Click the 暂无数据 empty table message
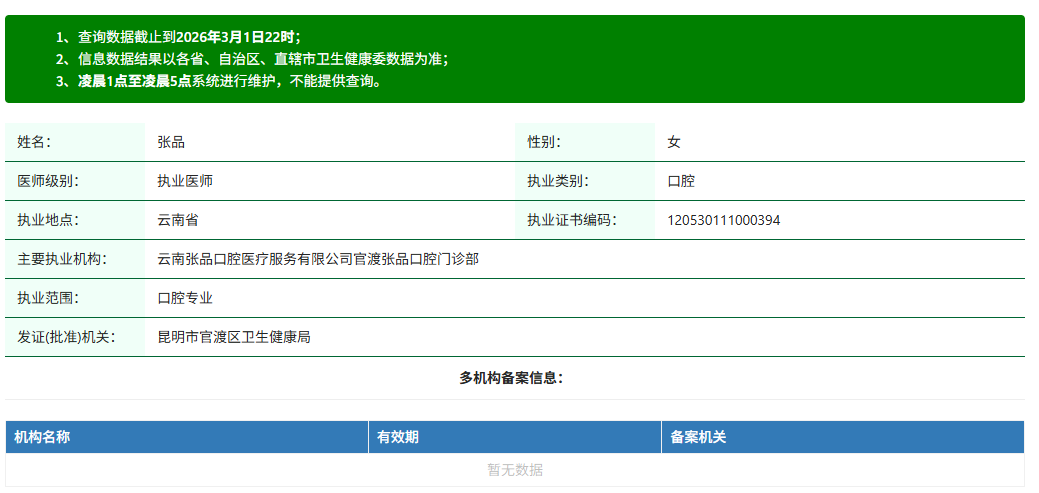Viewport: 1039px width, 493px height. coord(515,470)
